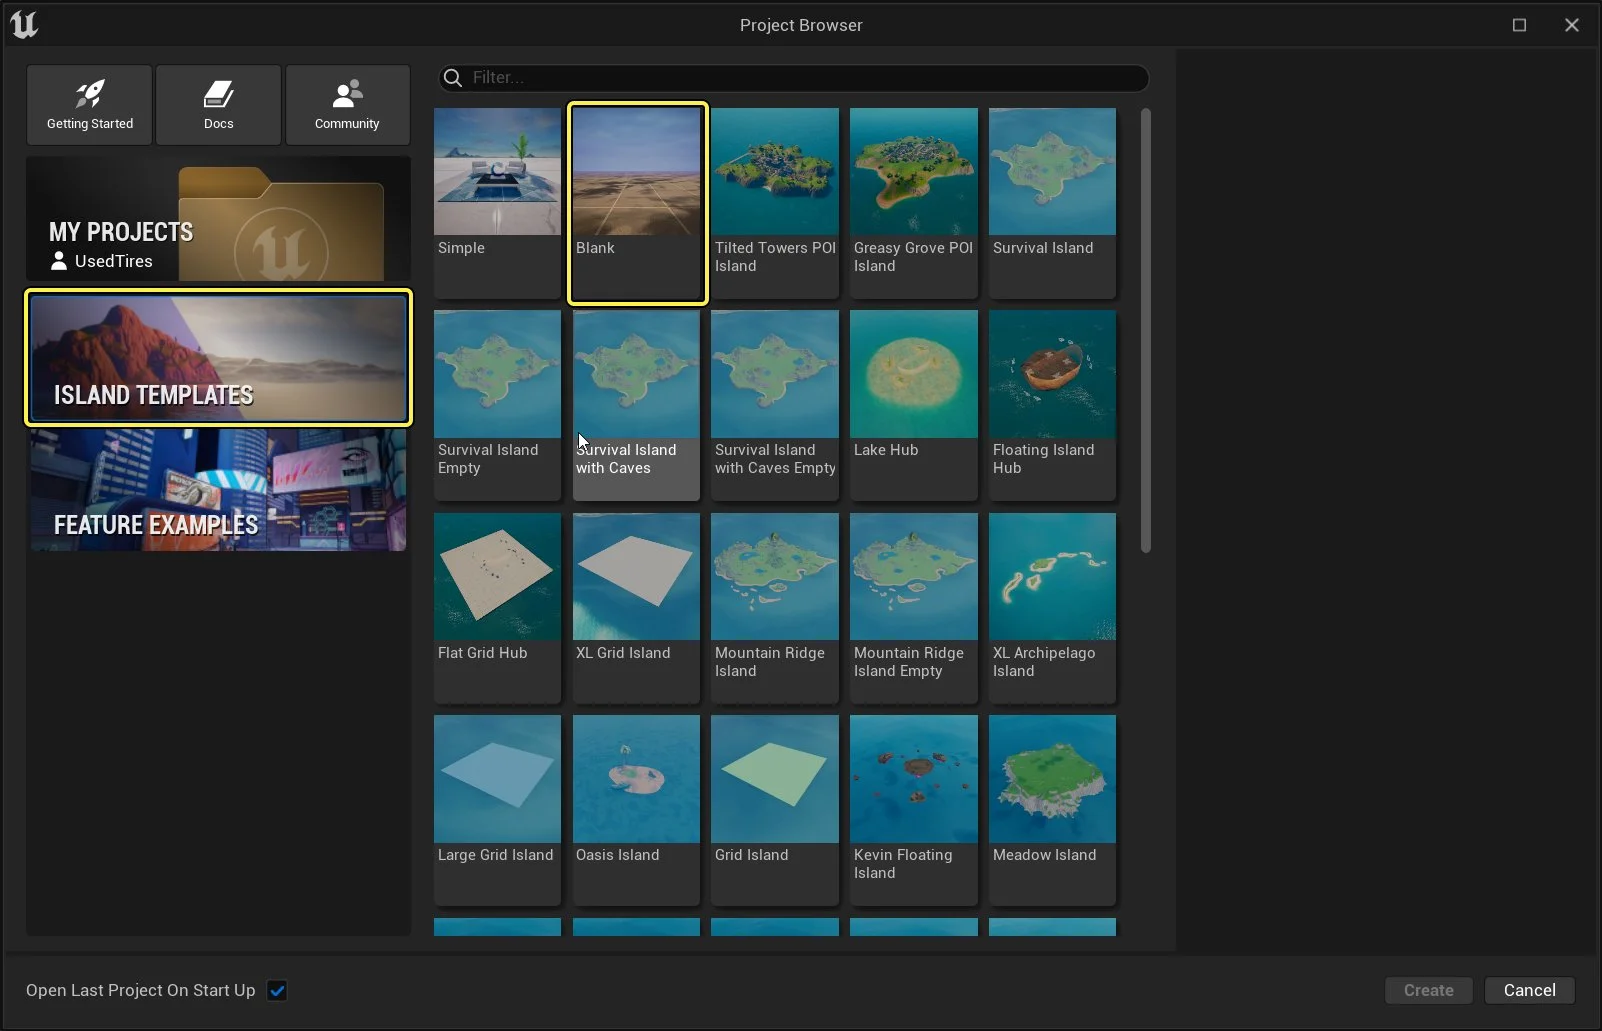Pick the Mountain Ridge Island Empty template
1602x1031 pixels.
914,608
